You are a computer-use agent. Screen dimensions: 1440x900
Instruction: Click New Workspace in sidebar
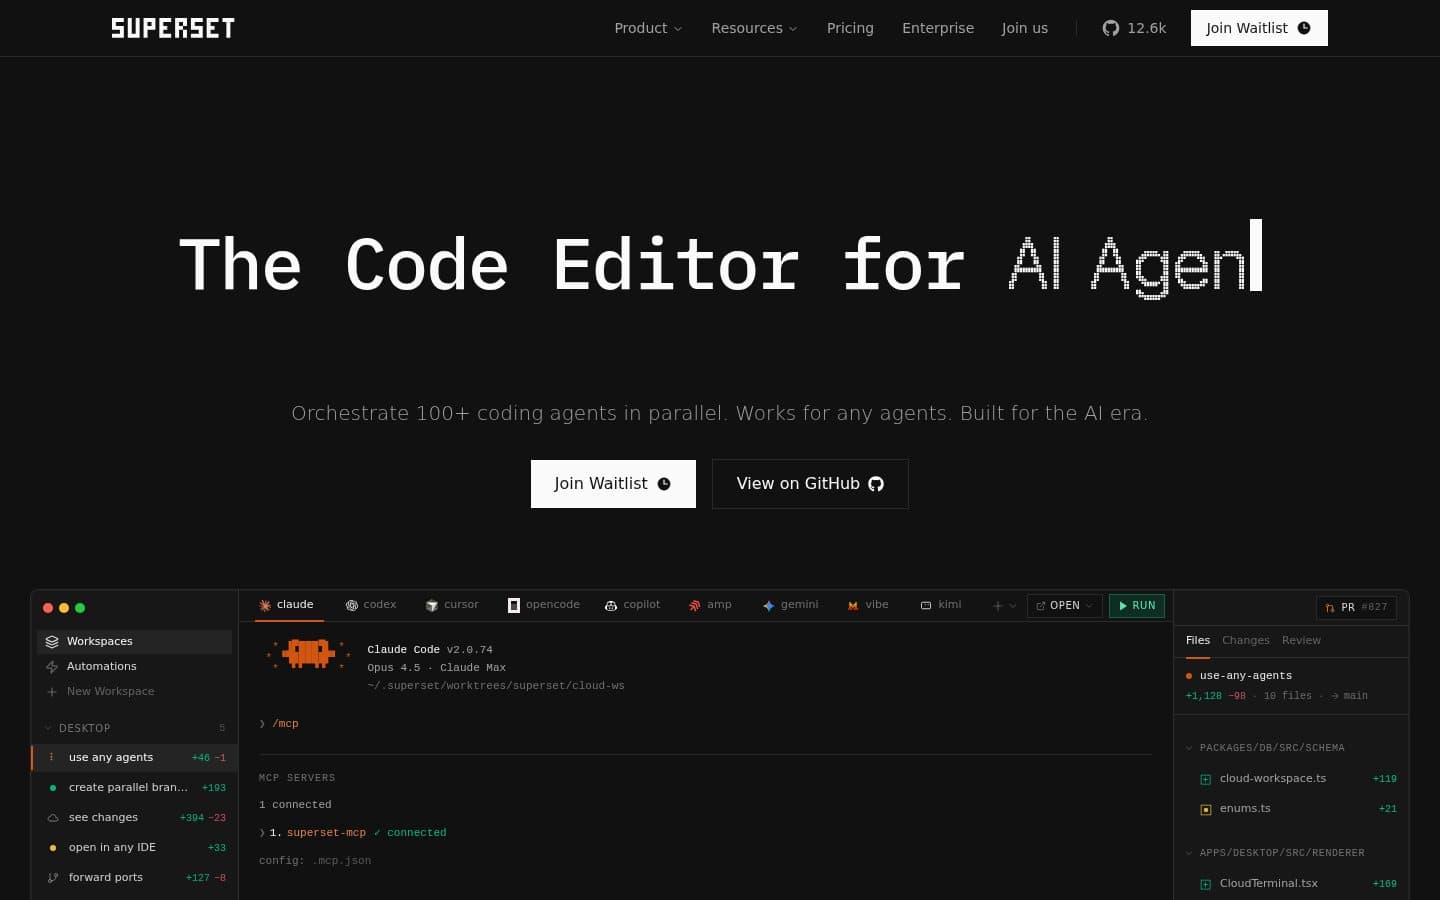pyautogui.click(x=135, y=691)
